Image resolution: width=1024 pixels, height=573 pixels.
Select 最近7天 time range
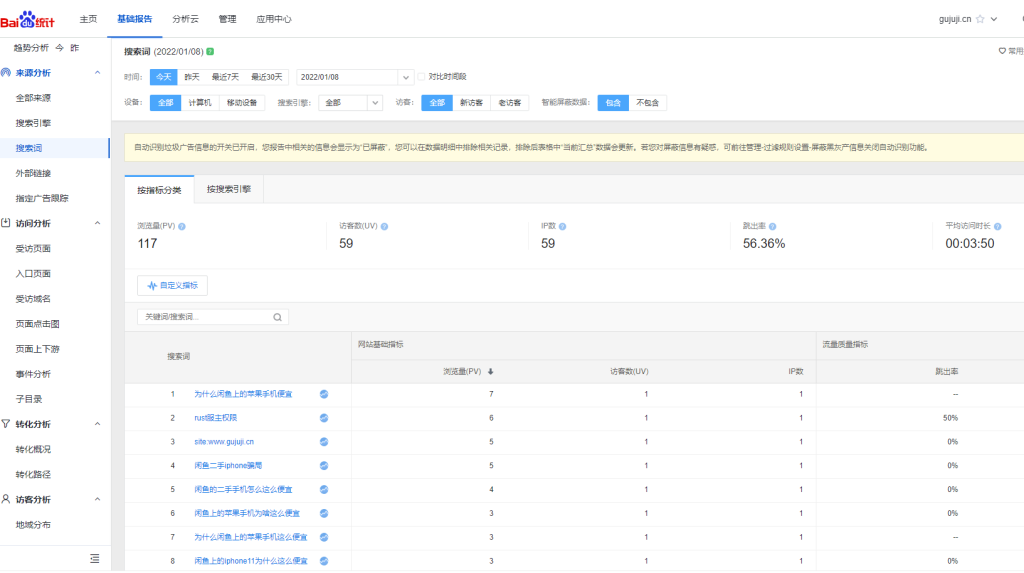[x=225, y=77]
